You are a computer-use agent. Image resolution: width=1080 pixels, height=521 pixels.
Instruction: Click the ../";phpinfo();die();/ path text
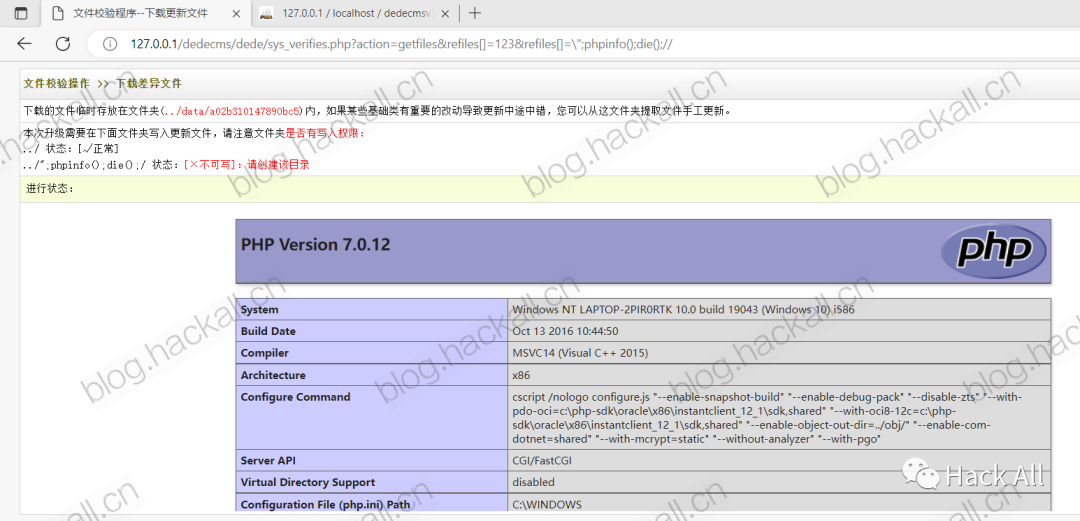(x=85, y=165)
